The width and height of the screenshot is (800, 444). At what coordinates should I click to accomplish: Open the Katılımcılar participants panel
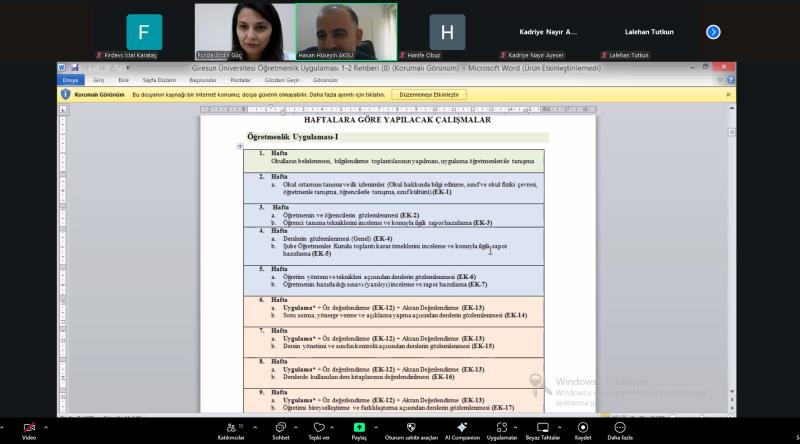(231, 427)
